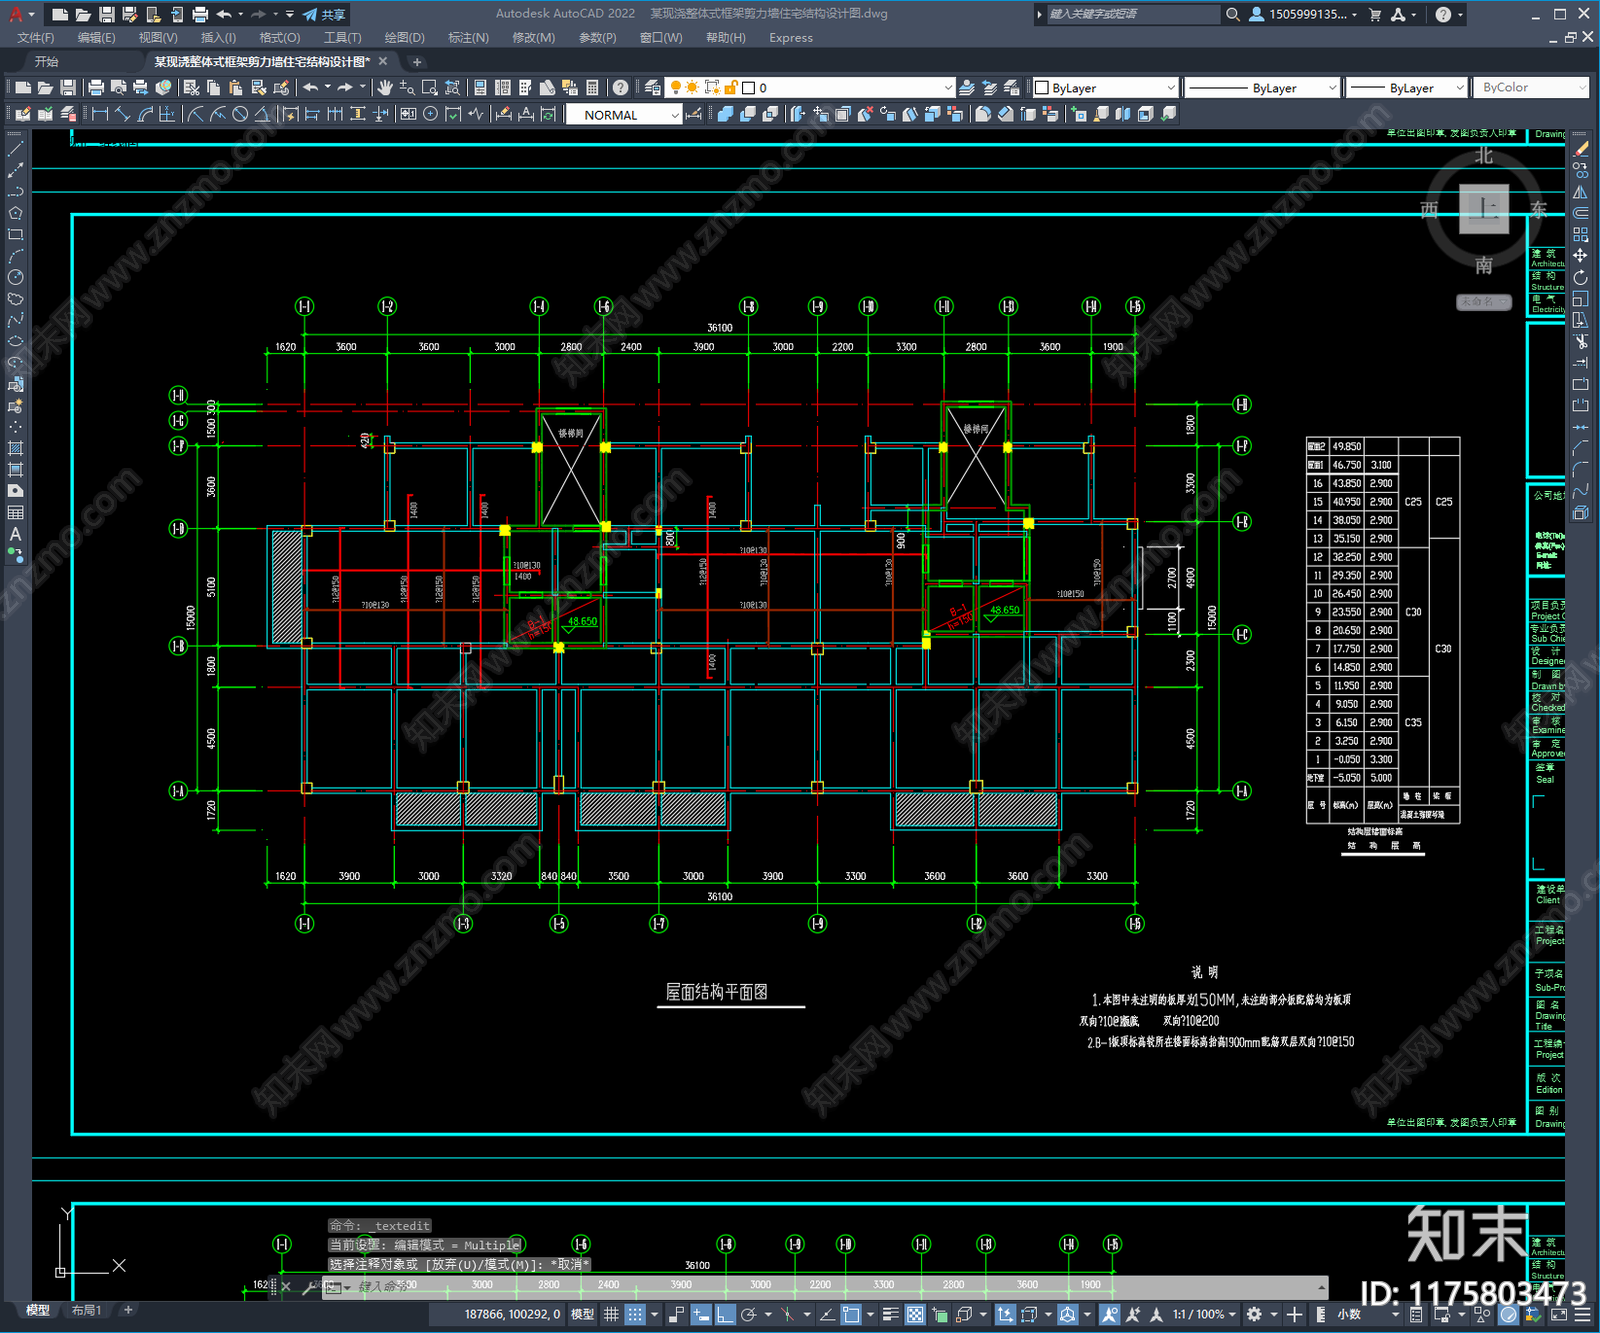Image resolution: width=1600 pixels, height=1333 pixels.
Task: Click the Hatch tool in left toolbar
Action: click(15, 448)
